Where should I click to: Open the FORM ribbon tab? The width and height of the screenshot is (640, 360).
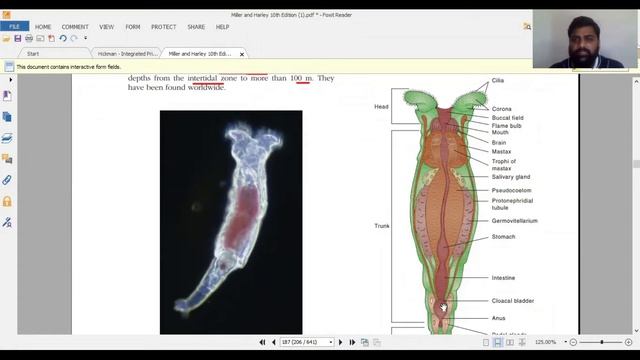pos(133,27)
